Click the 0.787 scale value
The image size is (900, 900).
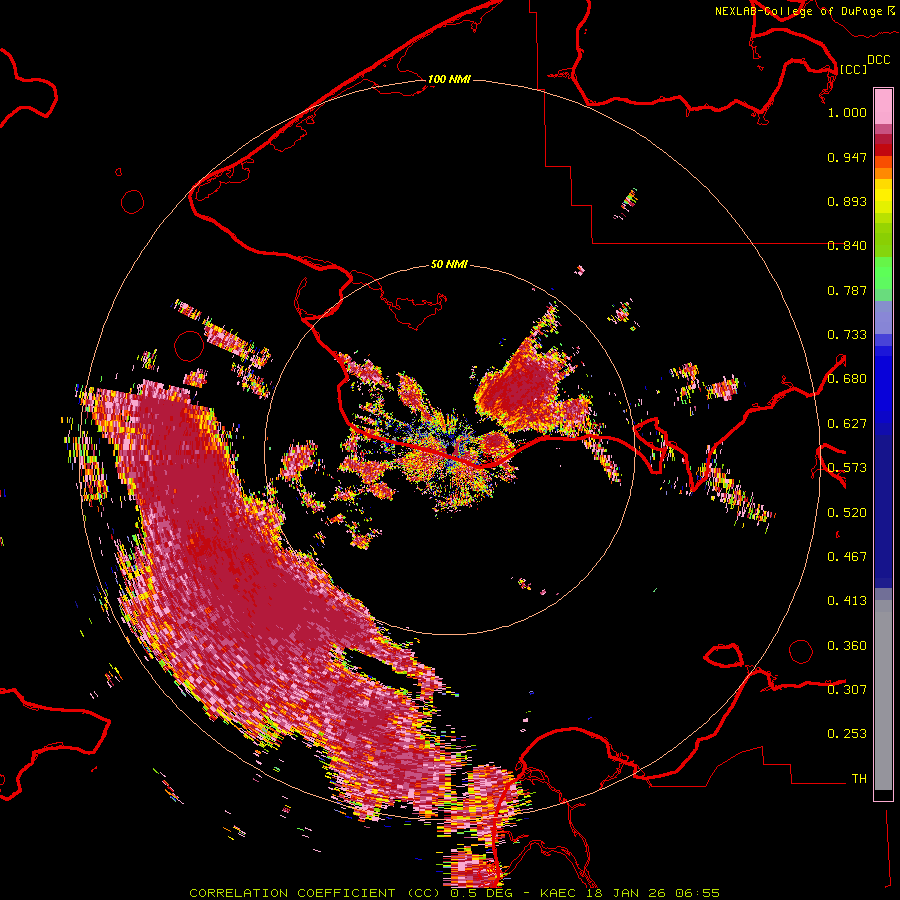(x=847, y=290)
